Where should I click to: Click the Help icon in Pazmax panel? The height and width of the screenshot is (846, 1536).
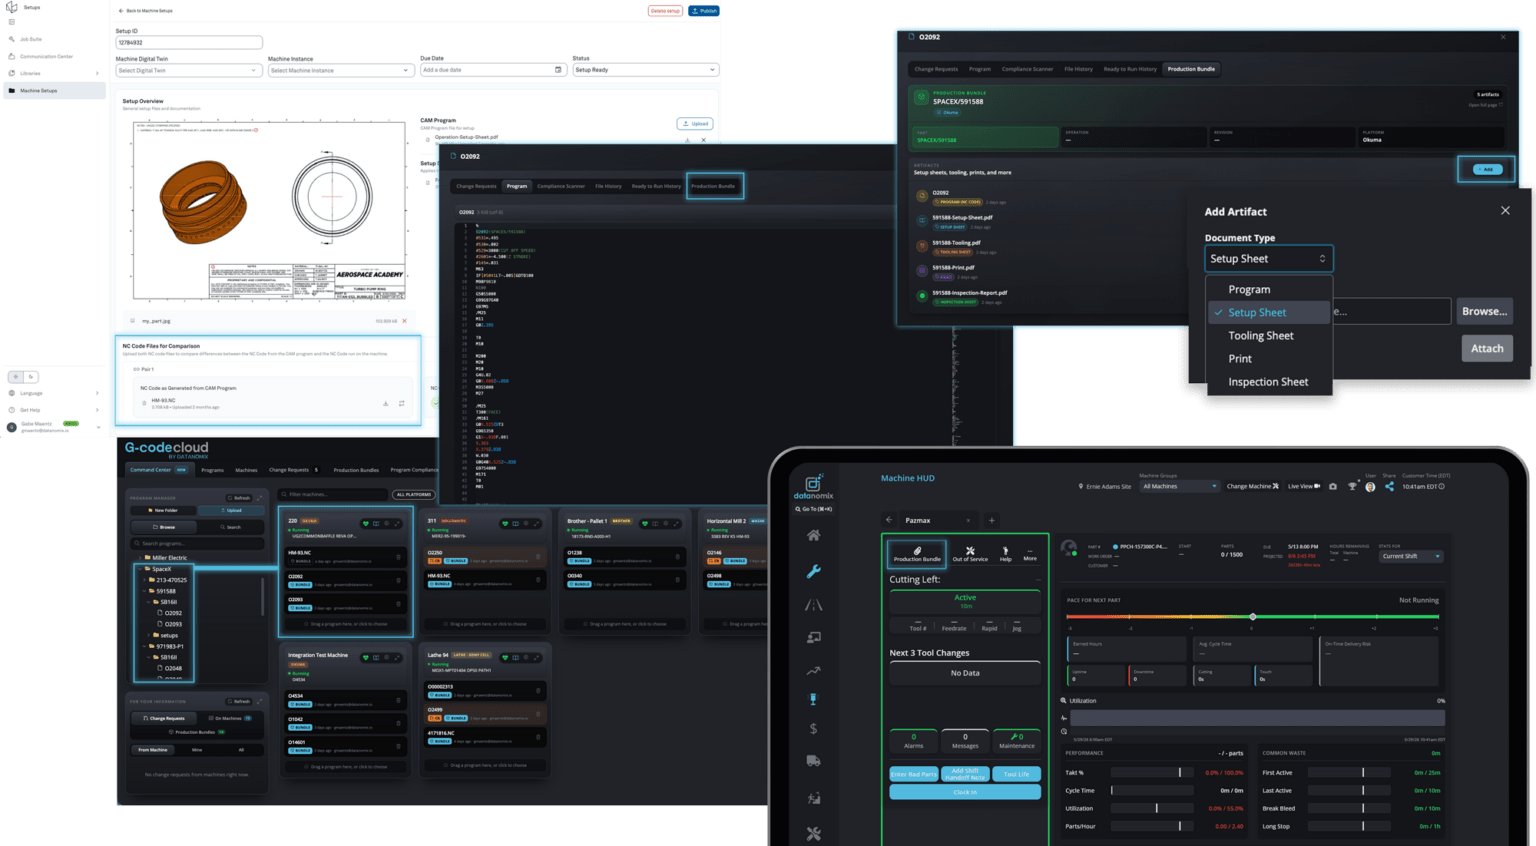1005,550
